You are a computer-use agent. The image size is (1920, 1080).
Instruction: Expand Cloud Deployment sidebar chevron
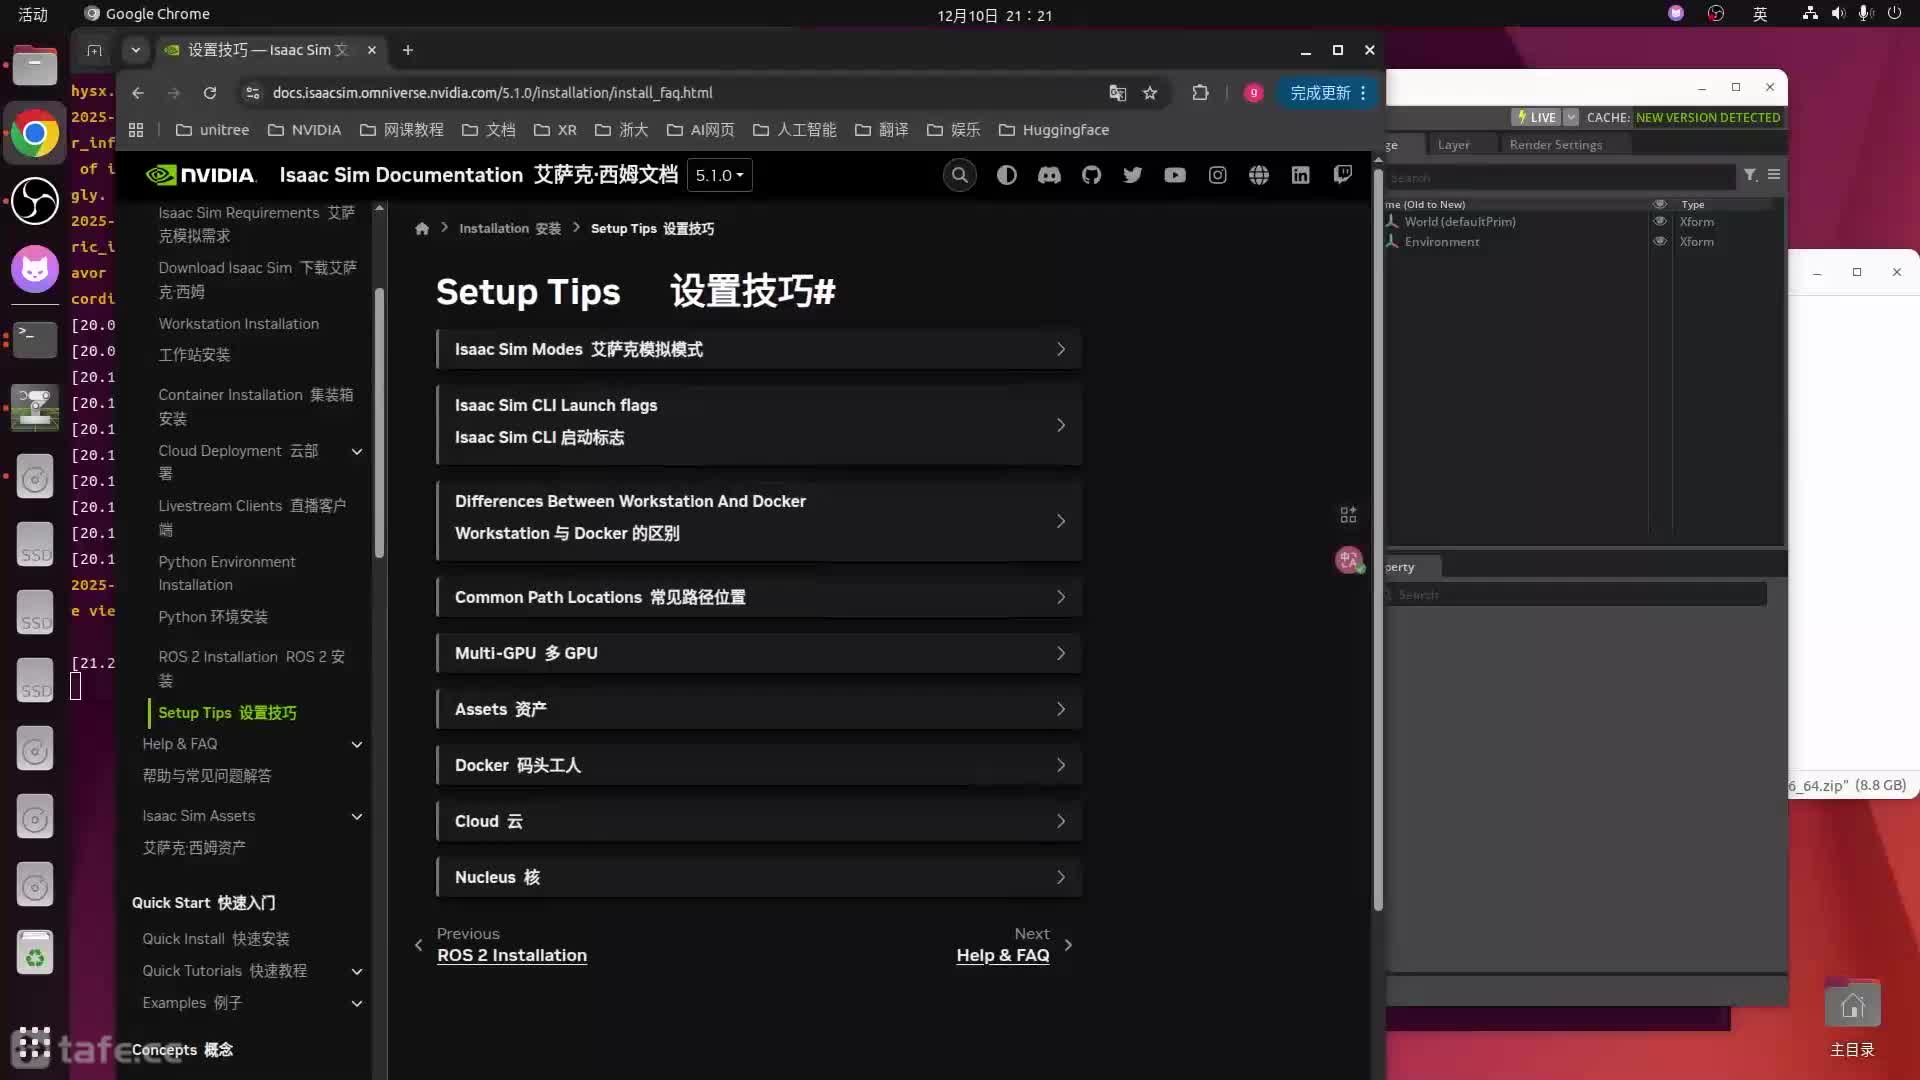(357, 452)
